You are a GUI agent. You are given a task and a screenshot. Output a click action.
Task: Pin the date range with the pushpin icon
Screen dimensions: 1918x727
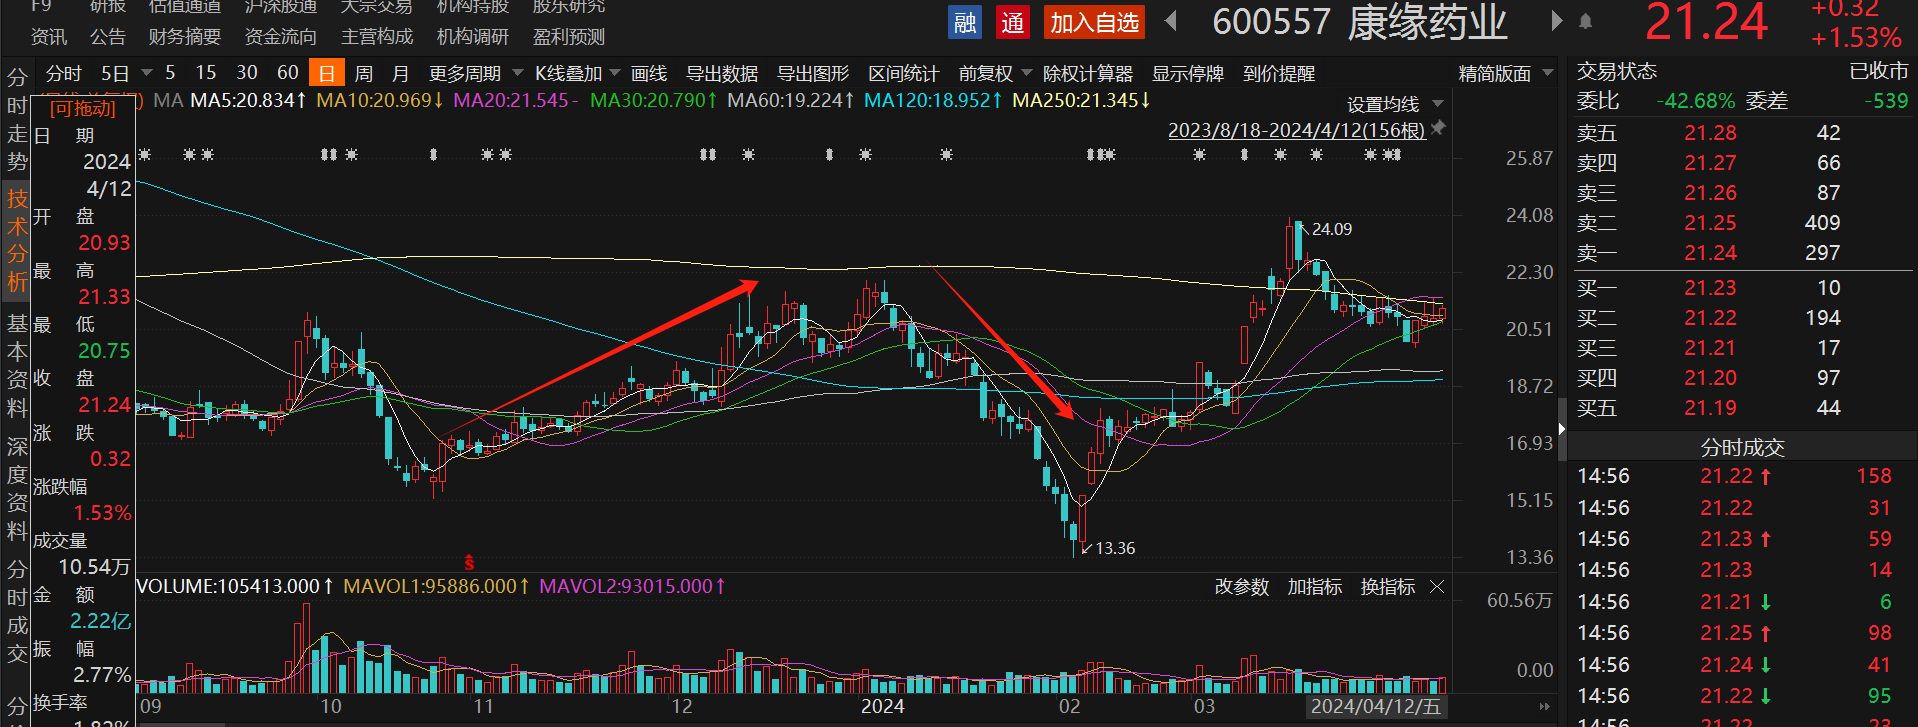click(x=1439, y=128)
